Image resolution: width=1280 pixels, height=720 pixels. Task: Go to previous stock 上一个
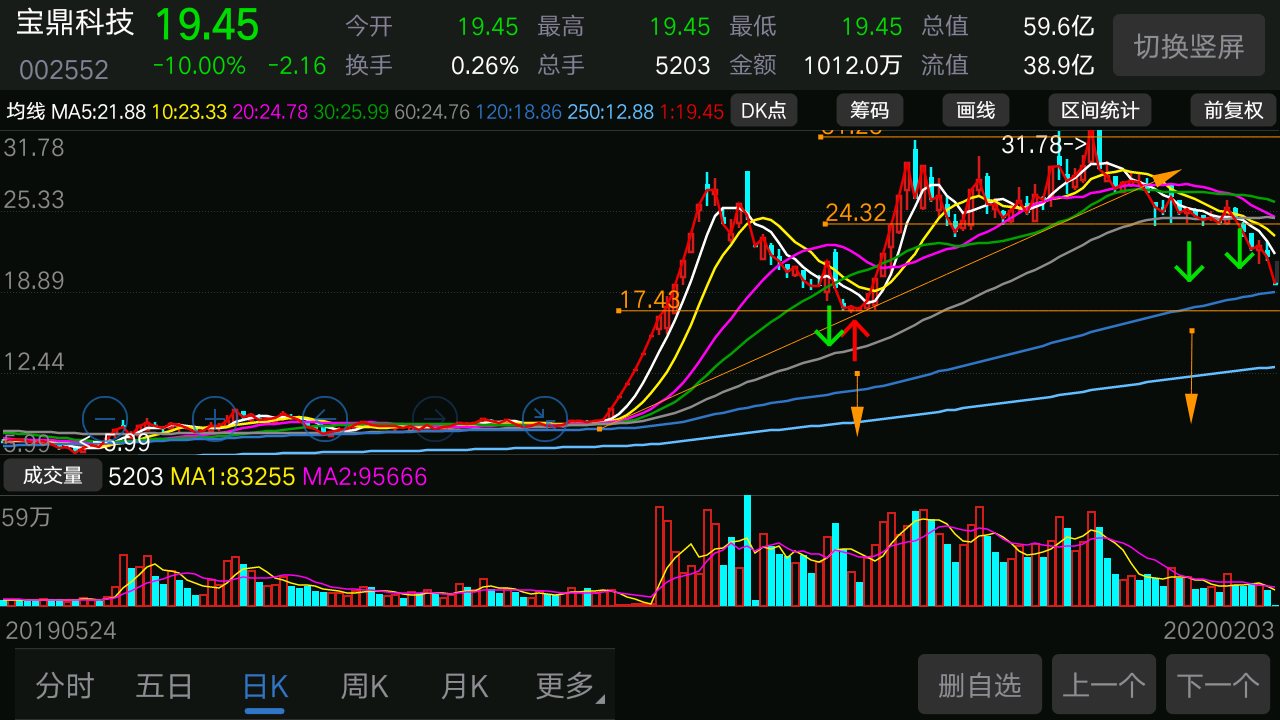click(x=1104, y=685)
